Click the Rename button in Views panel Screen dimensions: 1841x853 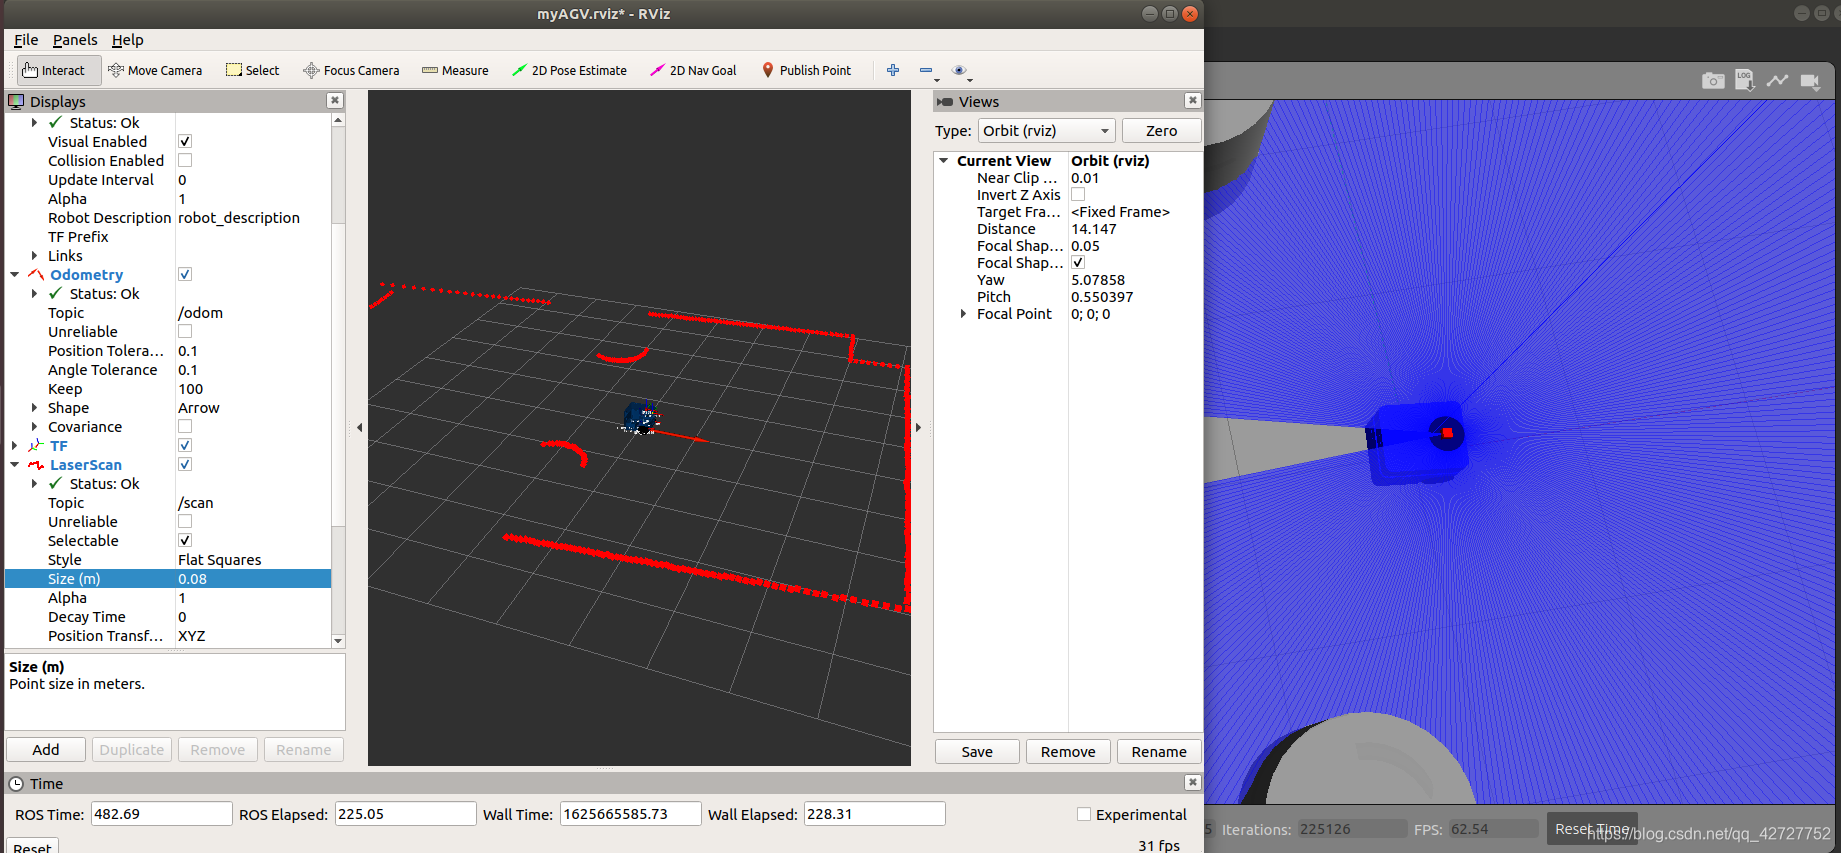tap(1159, 752)
